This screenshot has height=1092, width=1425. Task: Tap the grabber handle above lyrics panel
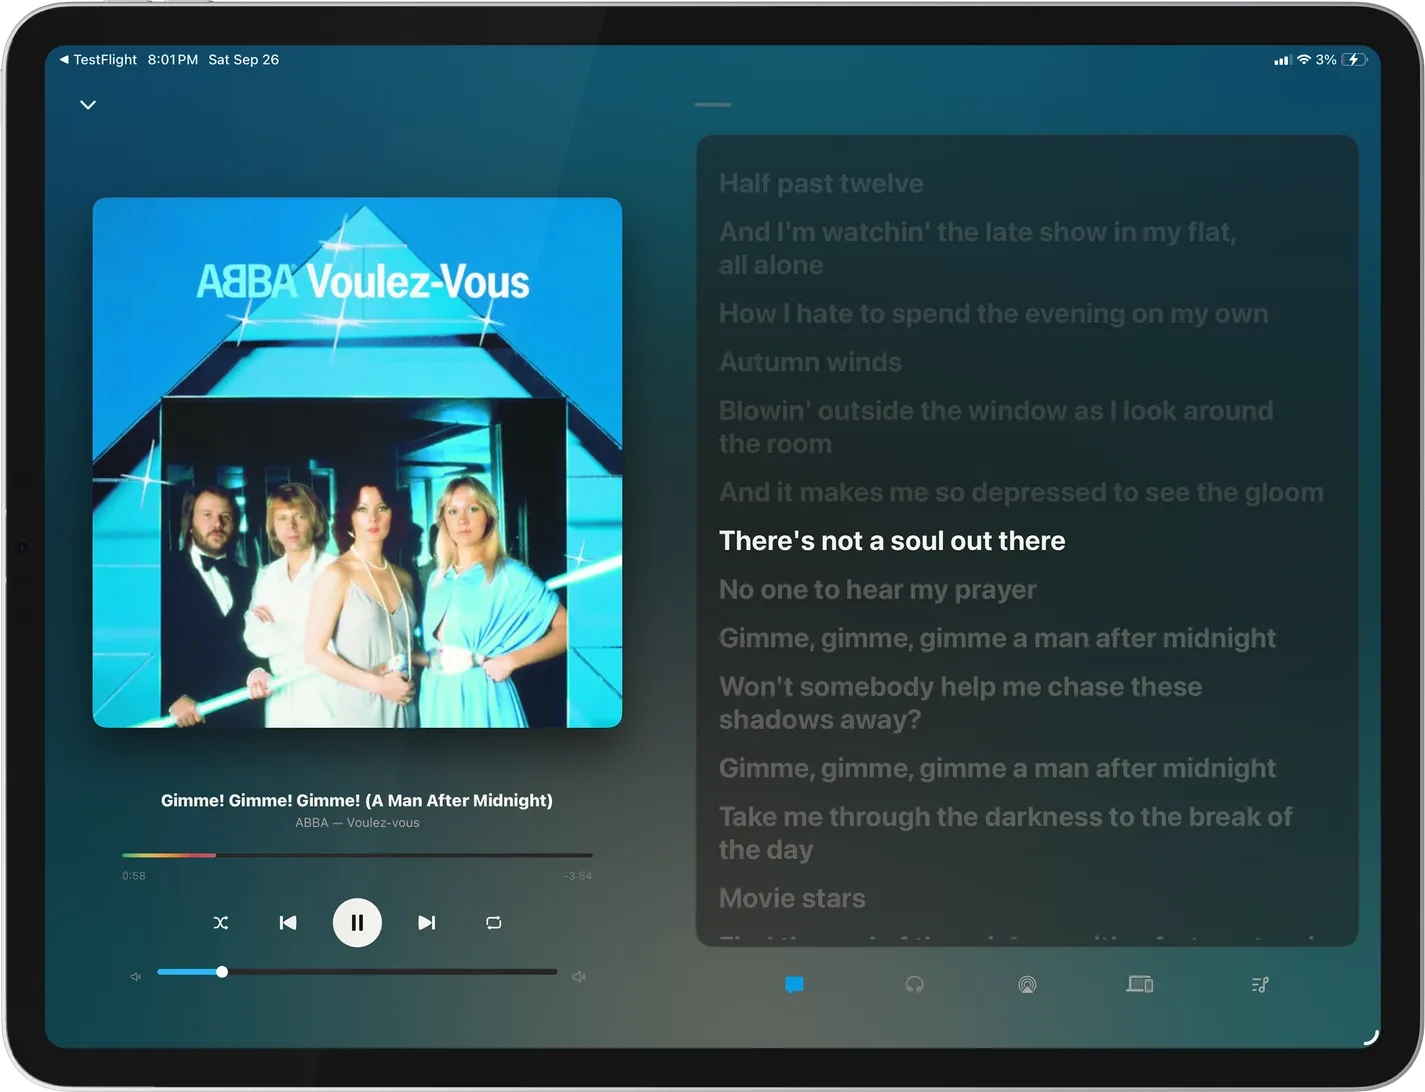713,104
